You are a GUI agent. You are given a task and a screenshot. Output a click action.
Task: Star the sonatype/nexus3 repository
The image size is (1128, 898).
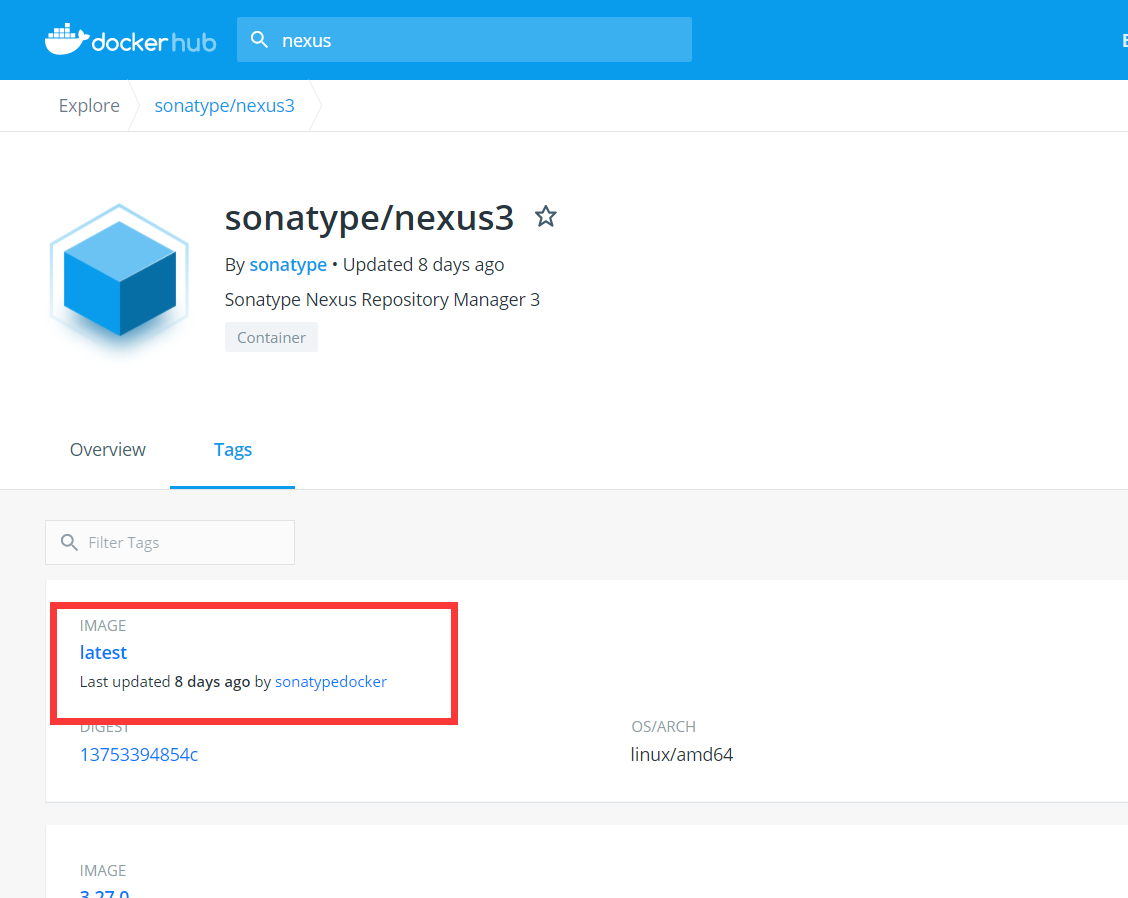click(545, 216)
